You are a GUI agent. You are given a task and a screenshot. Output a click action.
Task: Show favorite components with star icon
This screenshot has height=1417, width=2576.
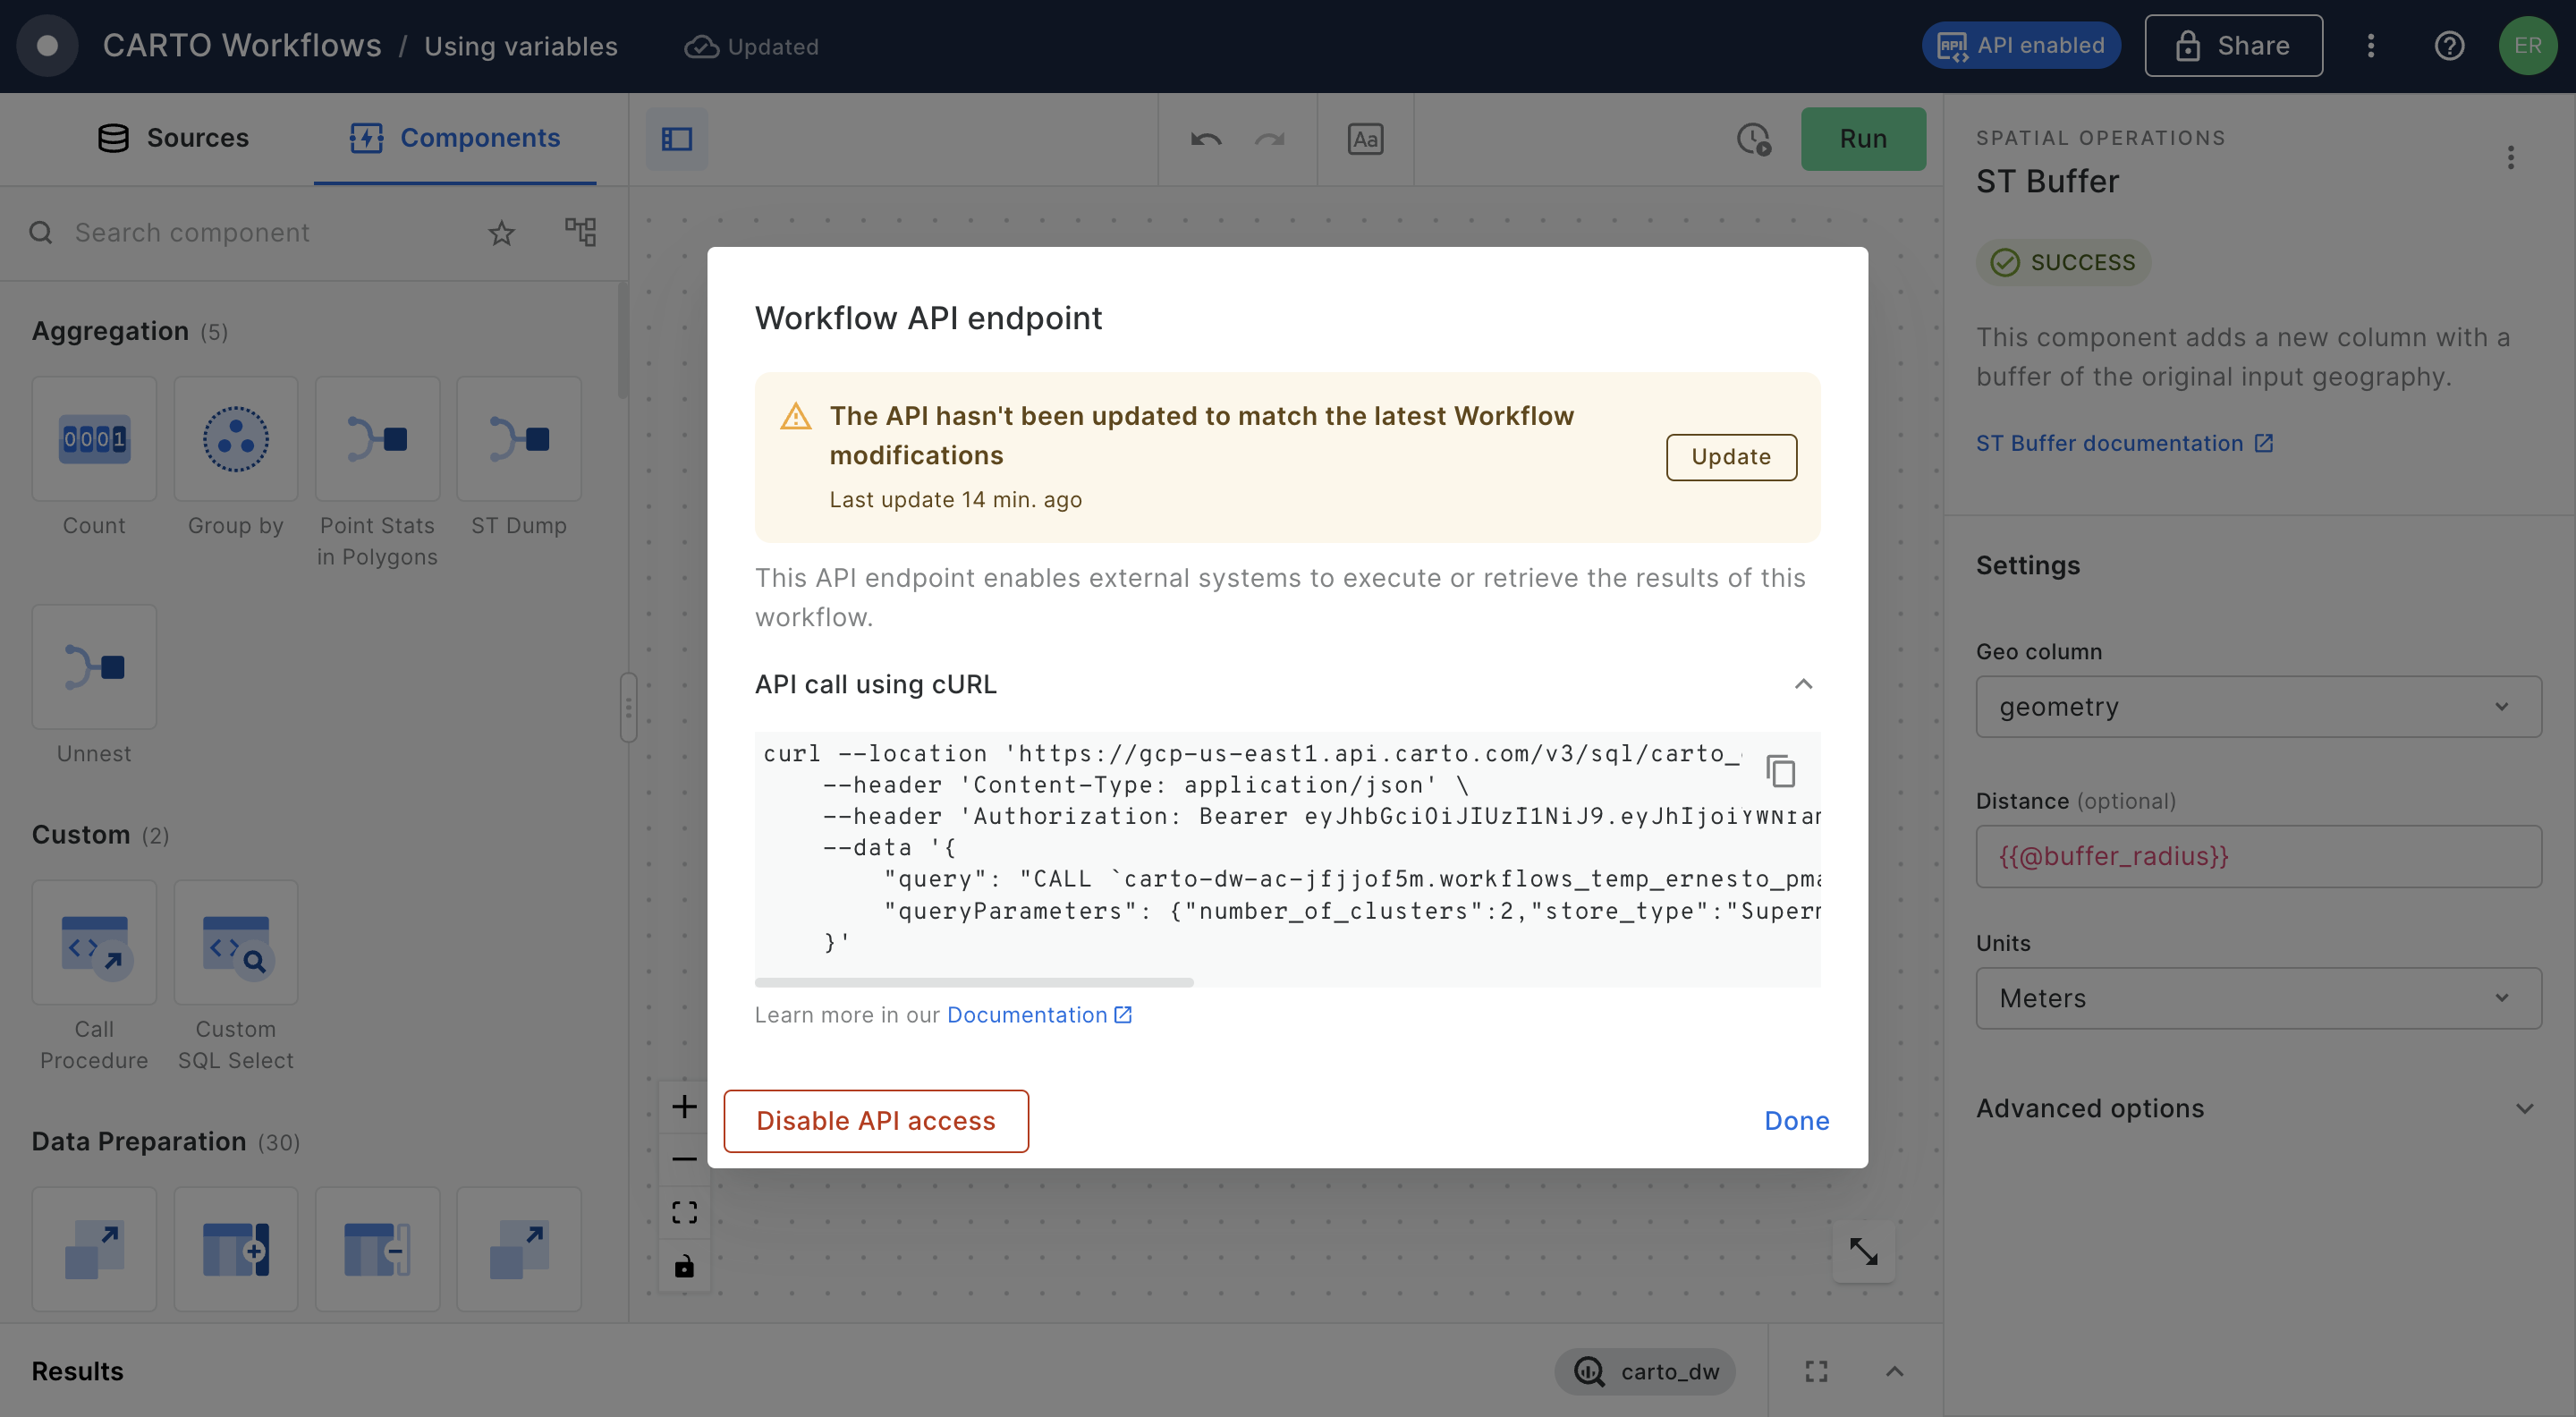[501, 233]
